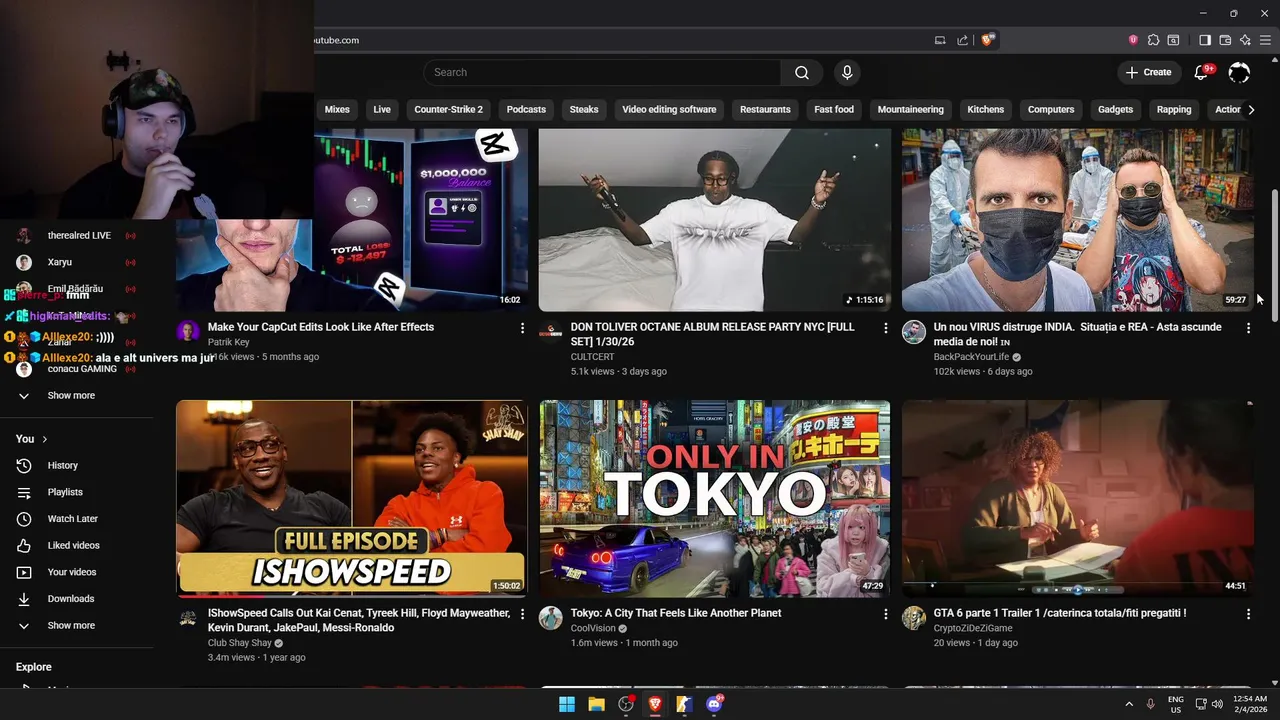Select the Podcasts chip
The width and height of the screenshot is (1280, 720).
(526, 109)
